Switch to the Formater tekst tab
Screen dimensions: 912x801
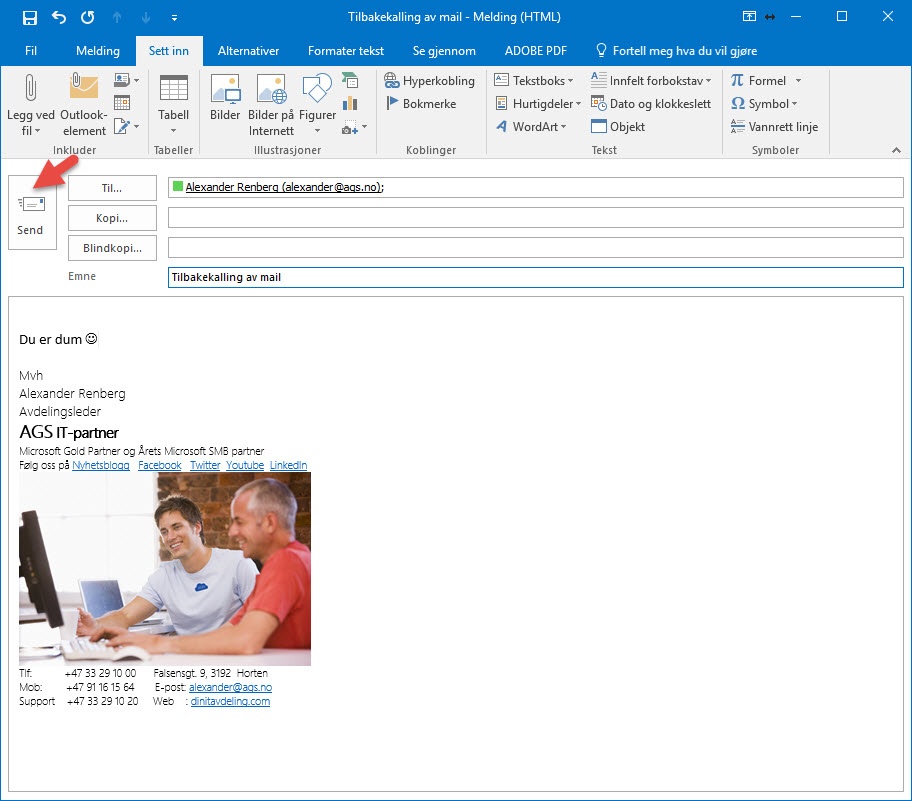click(x=345, y=51)
